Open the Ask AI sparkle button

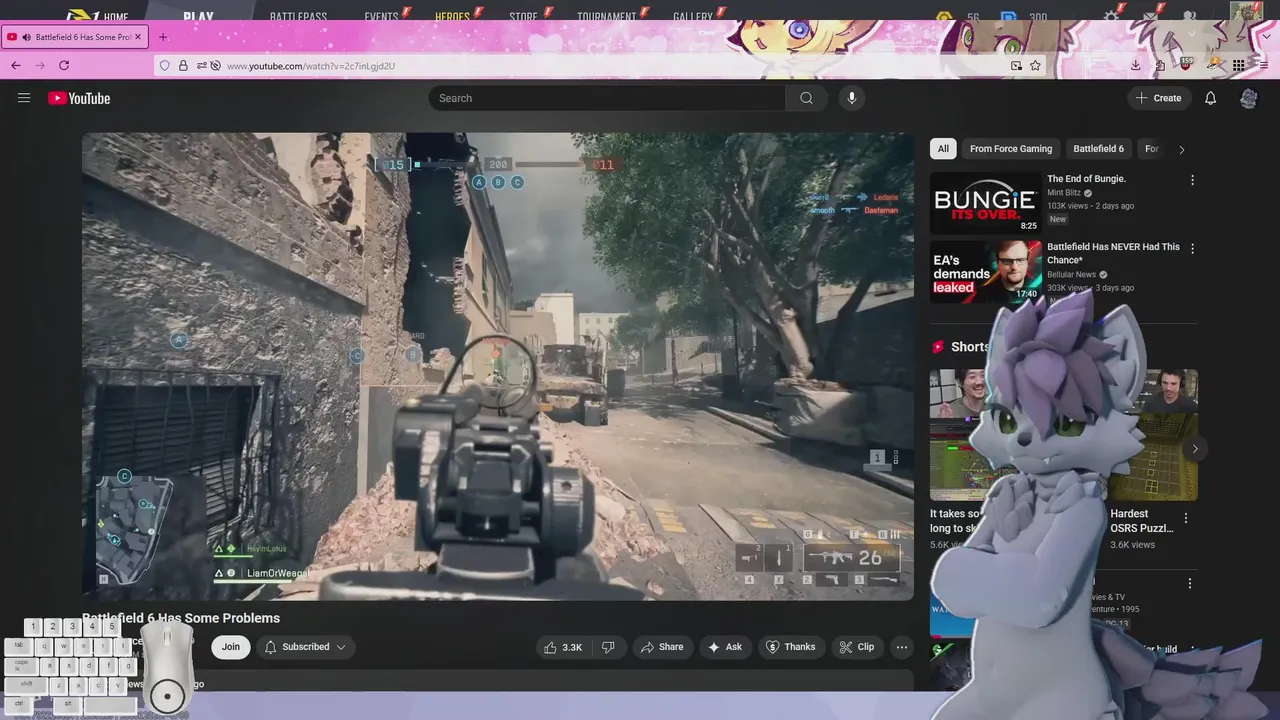725,647
